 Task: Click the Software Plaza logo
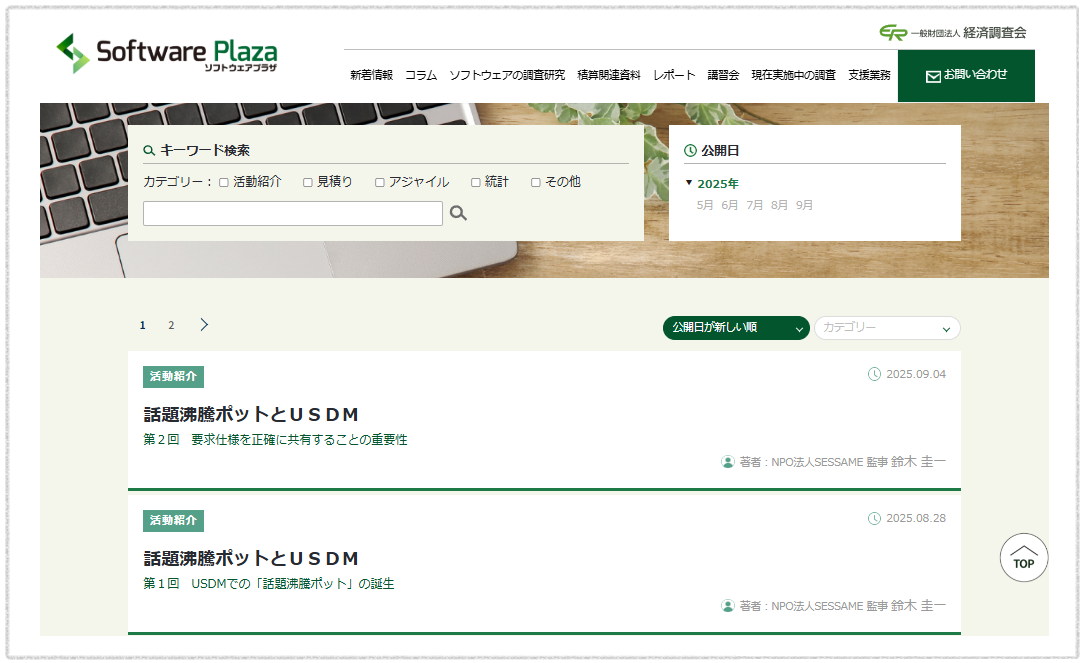click(x=167, y=54)
